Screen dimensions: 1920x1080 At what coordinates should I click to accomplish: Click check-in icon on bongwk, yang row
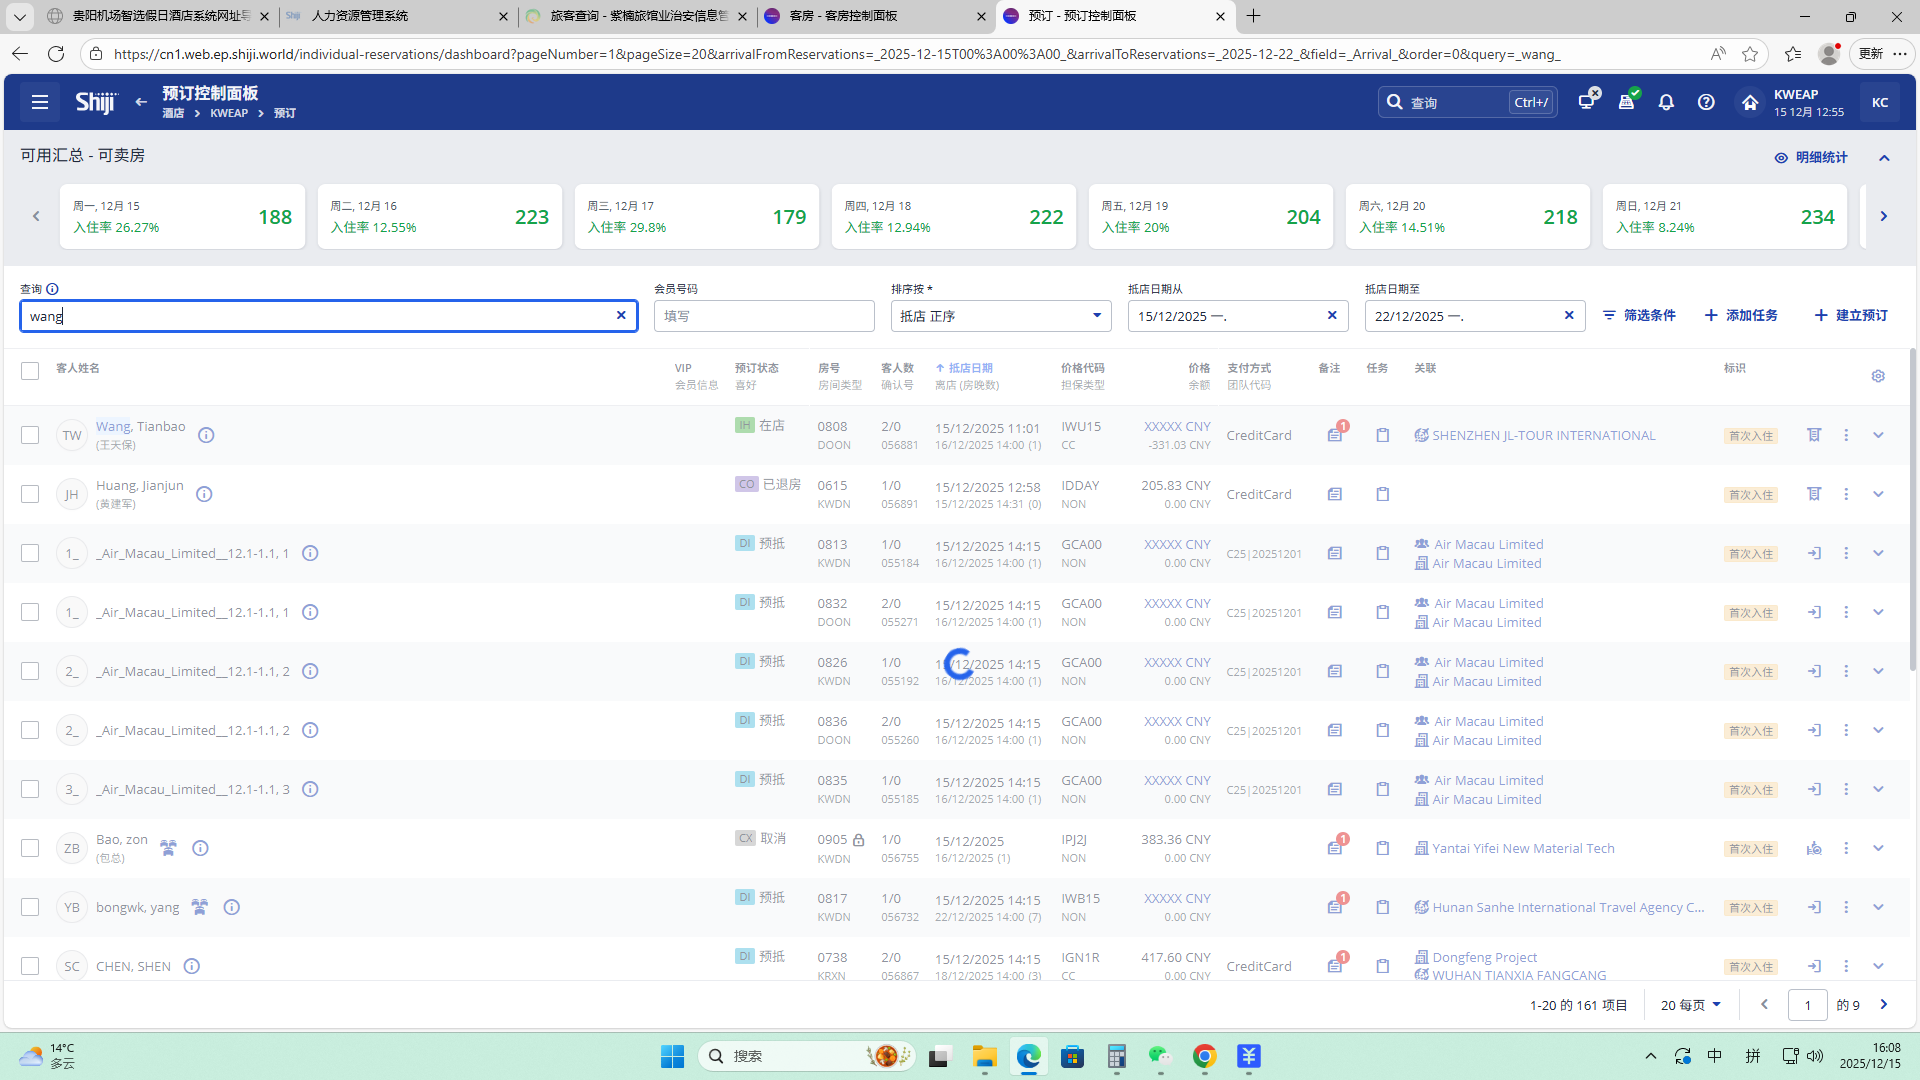pyautogui.click(x=1814, y=907)
